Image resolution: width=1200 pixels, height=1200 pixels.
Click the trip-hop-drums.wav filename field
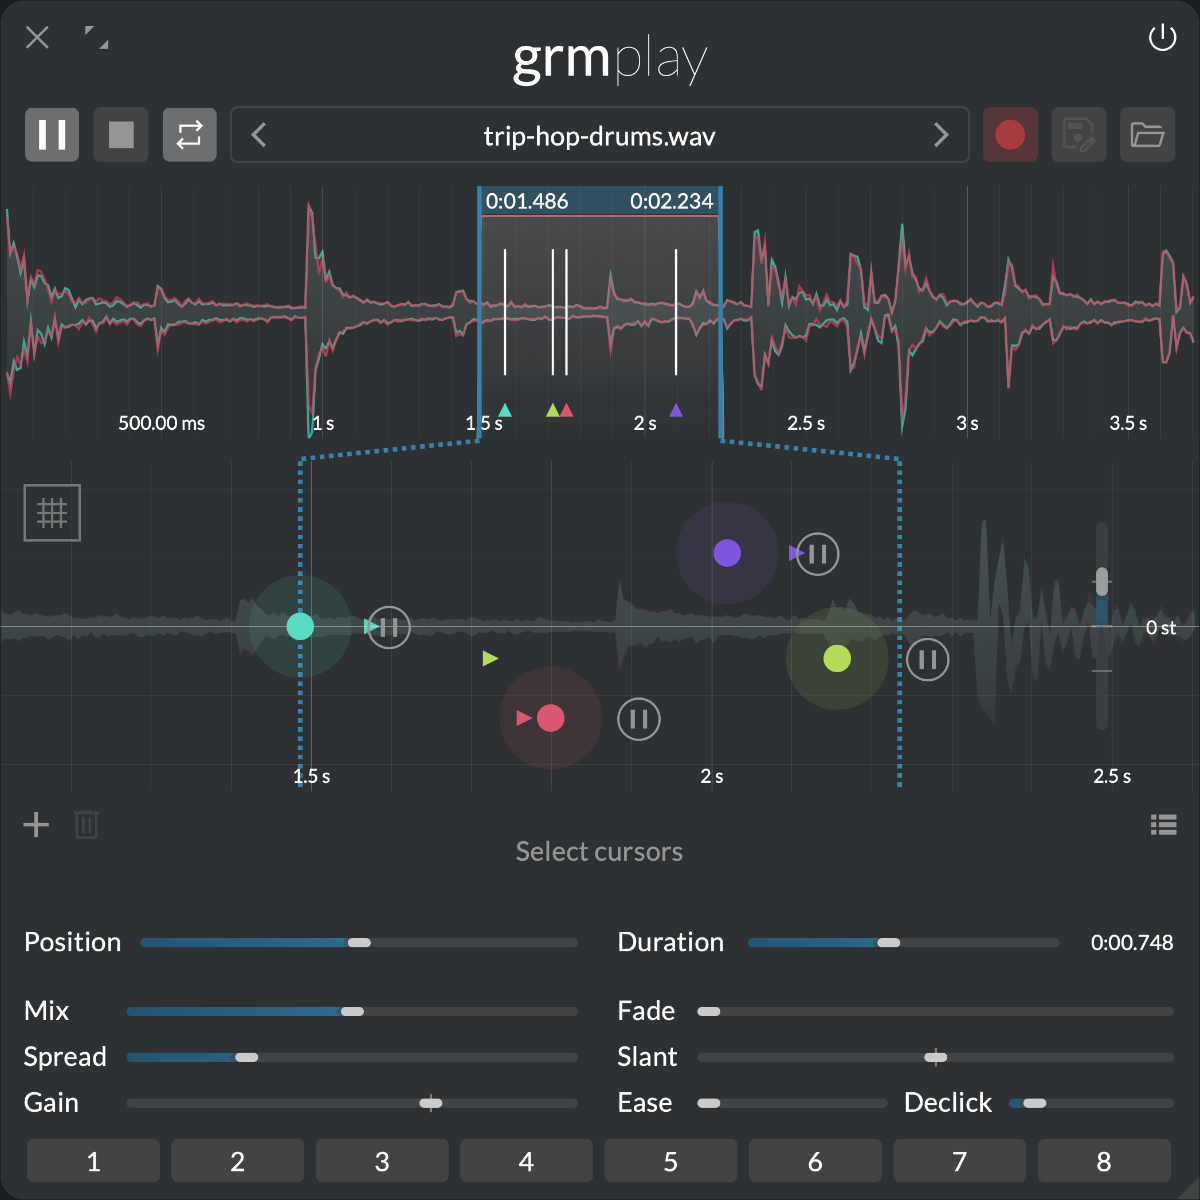tap(599, 136)
